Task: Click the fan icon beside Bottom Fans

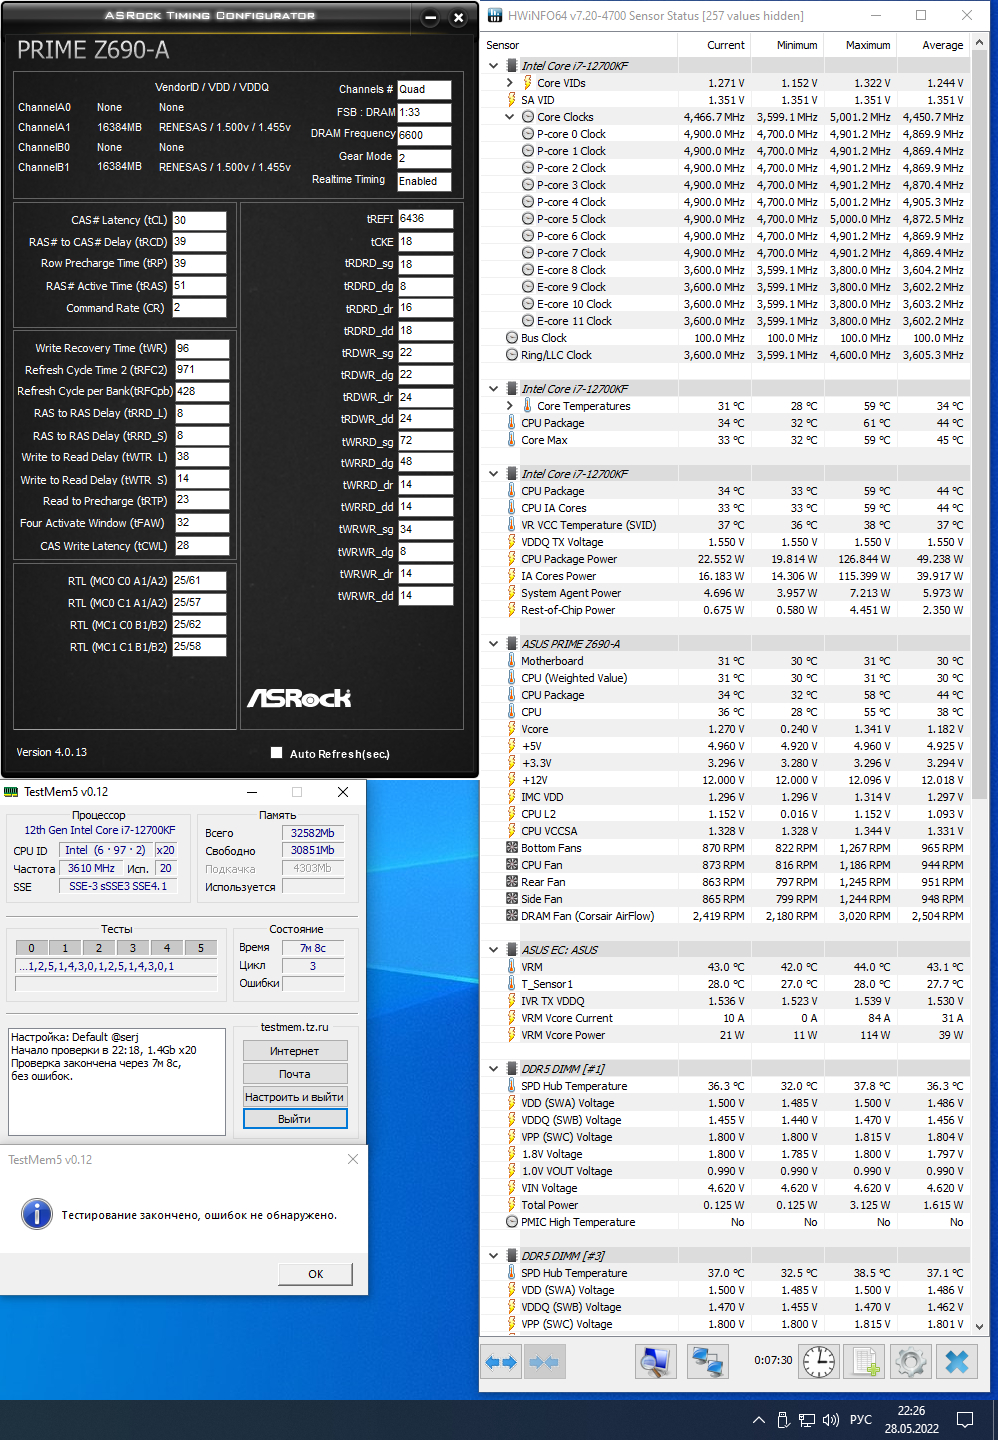Action: 512,848
